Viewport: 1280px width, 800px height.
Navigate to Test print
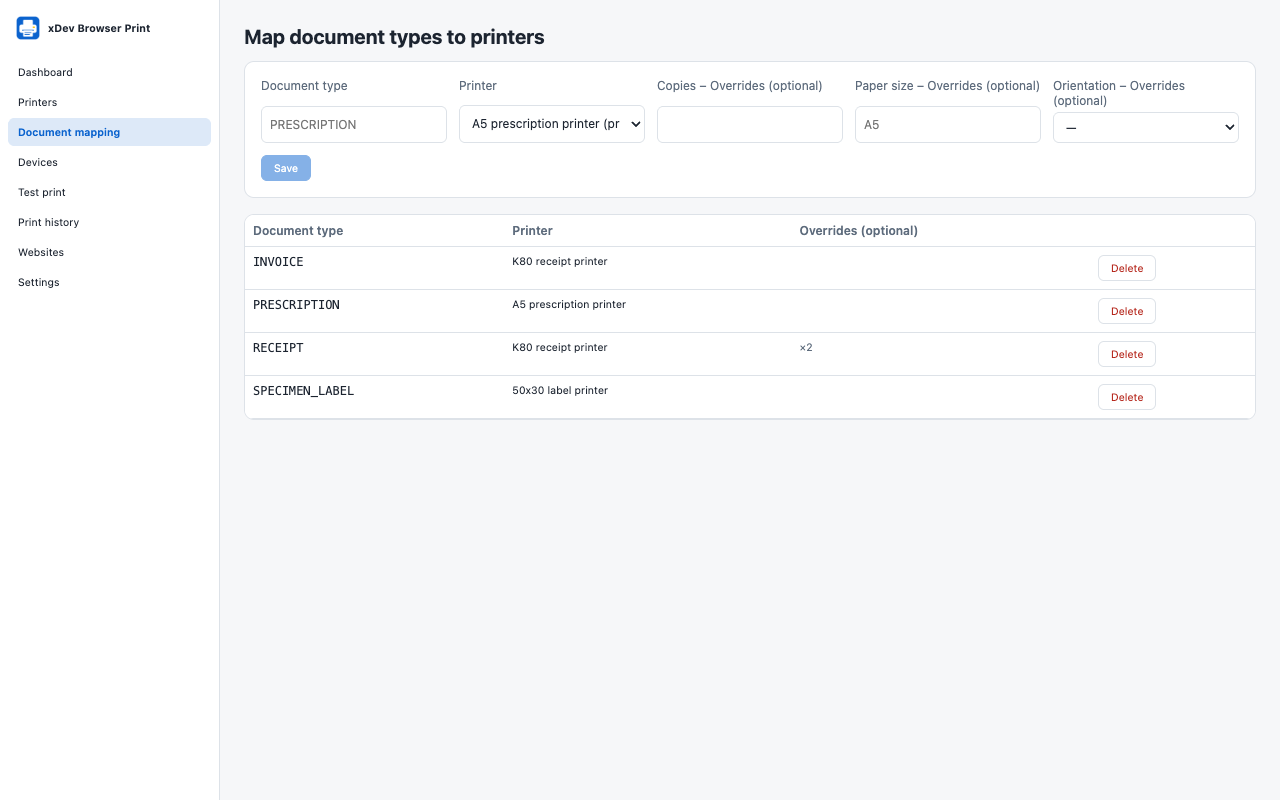109,192
